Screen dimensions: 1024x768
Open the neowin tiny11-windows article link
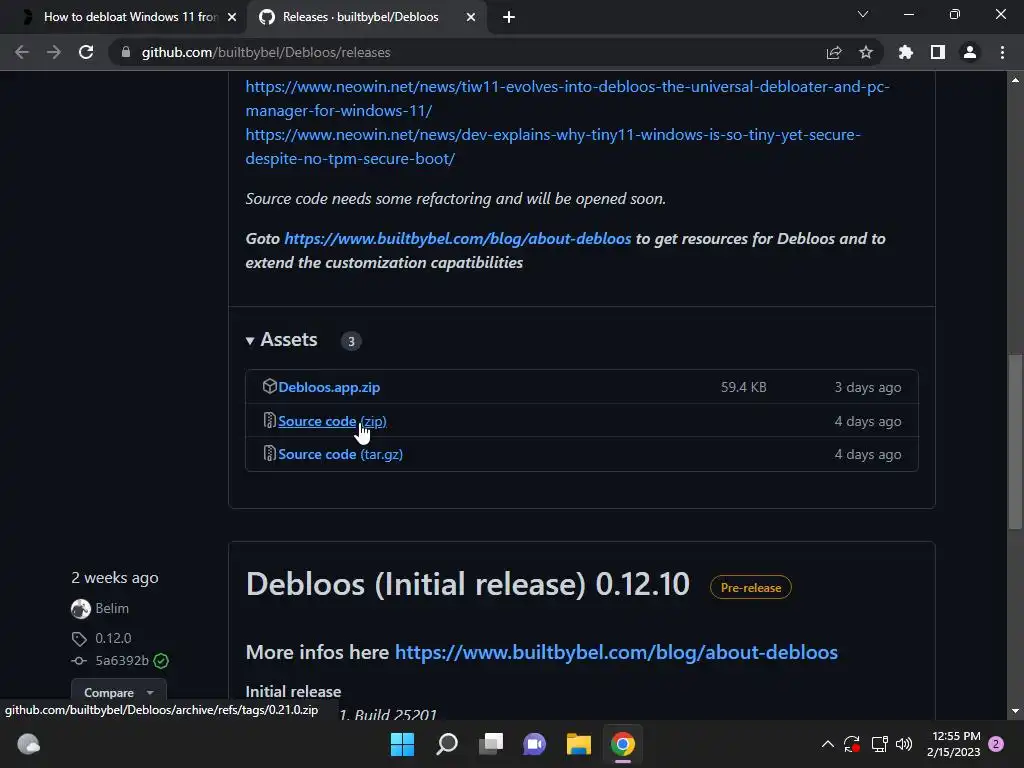553,146
